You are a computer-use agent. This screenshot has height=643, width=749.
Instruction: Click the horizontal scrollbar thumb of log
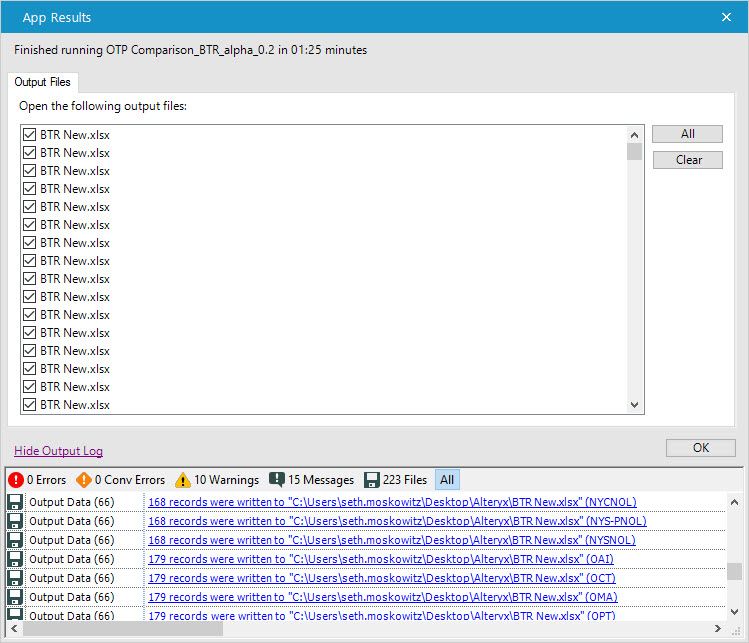[123, 629]
